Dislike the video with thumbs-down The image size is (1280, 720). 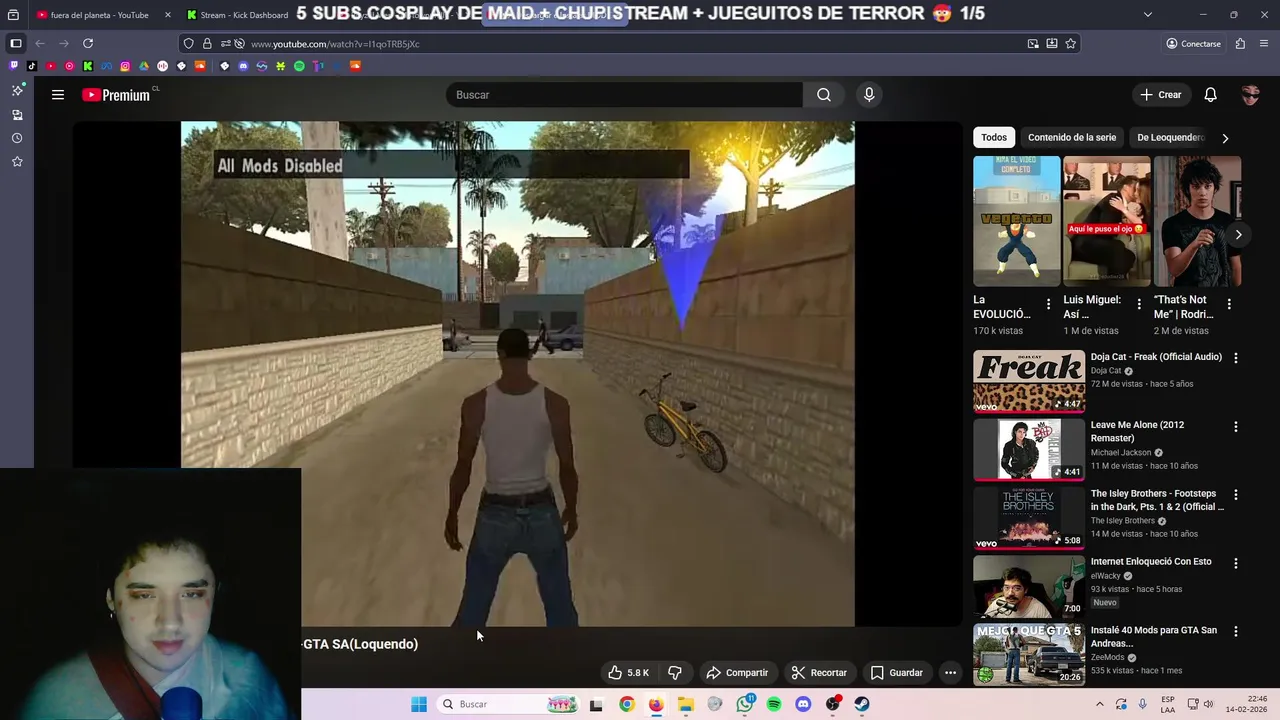pyautogui.click(x=675, y=673)
